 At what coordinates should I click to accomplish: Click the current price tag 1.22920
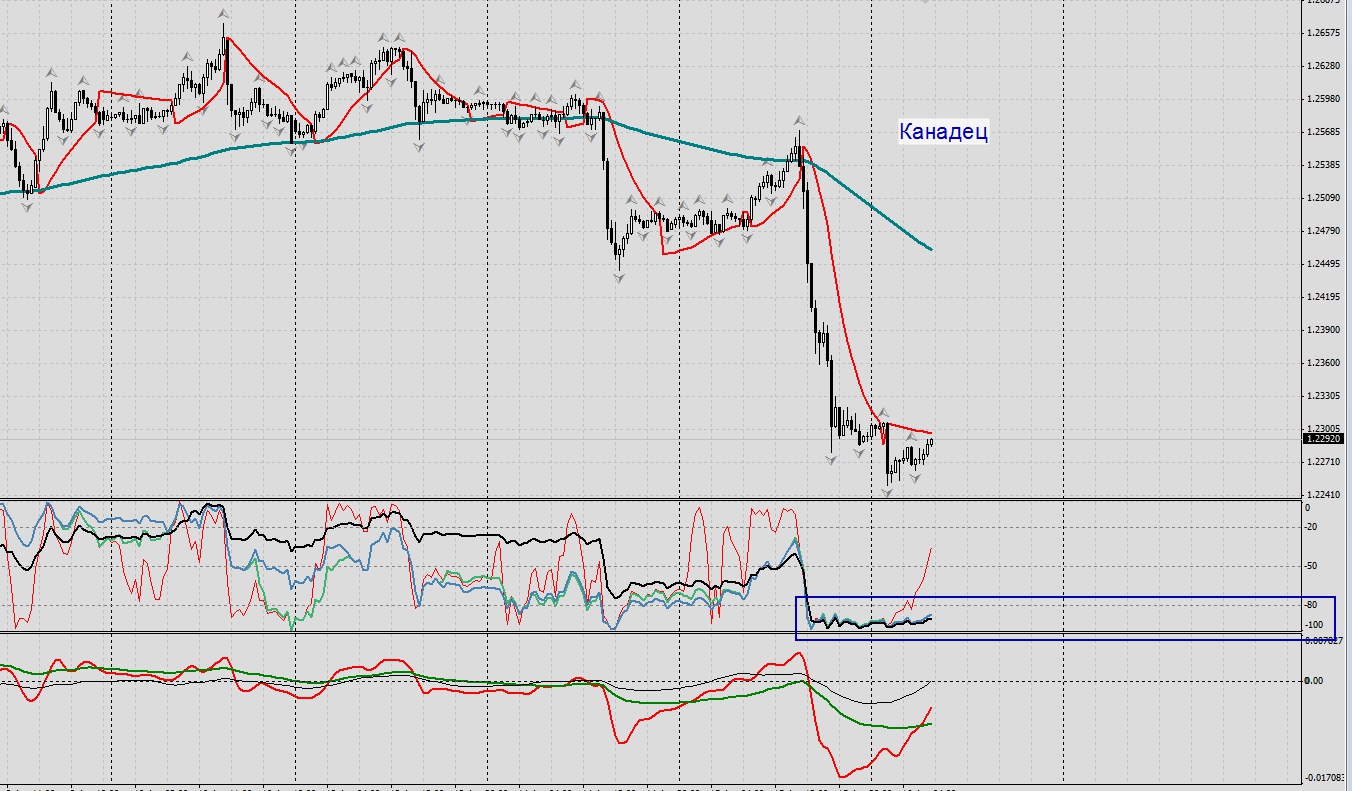pos(1325,438)
